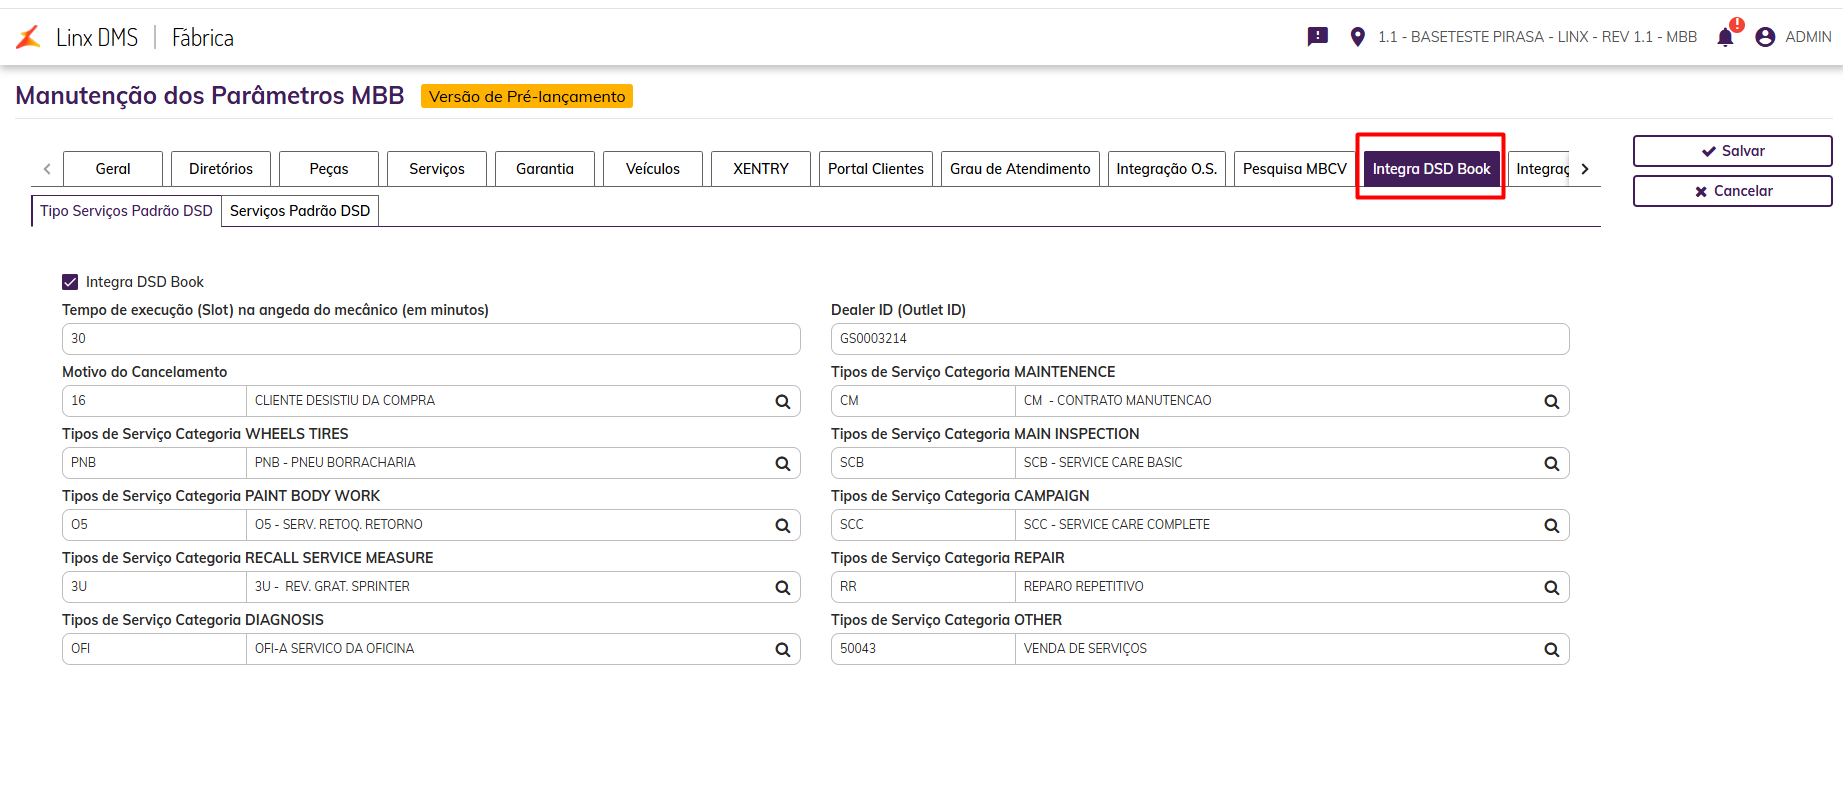Click the location pin icon
Image resolution: width=1843 pixels, height=786 pixels.
pyautogui.click(x=1357, y=37)
